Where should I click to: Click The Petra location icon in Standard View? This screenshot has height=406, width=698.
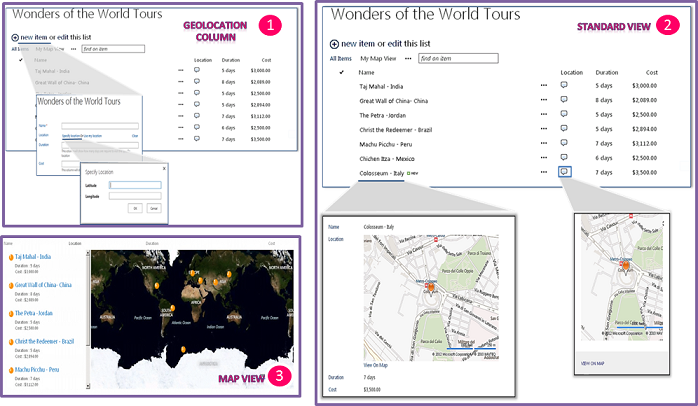coord(564,114)
